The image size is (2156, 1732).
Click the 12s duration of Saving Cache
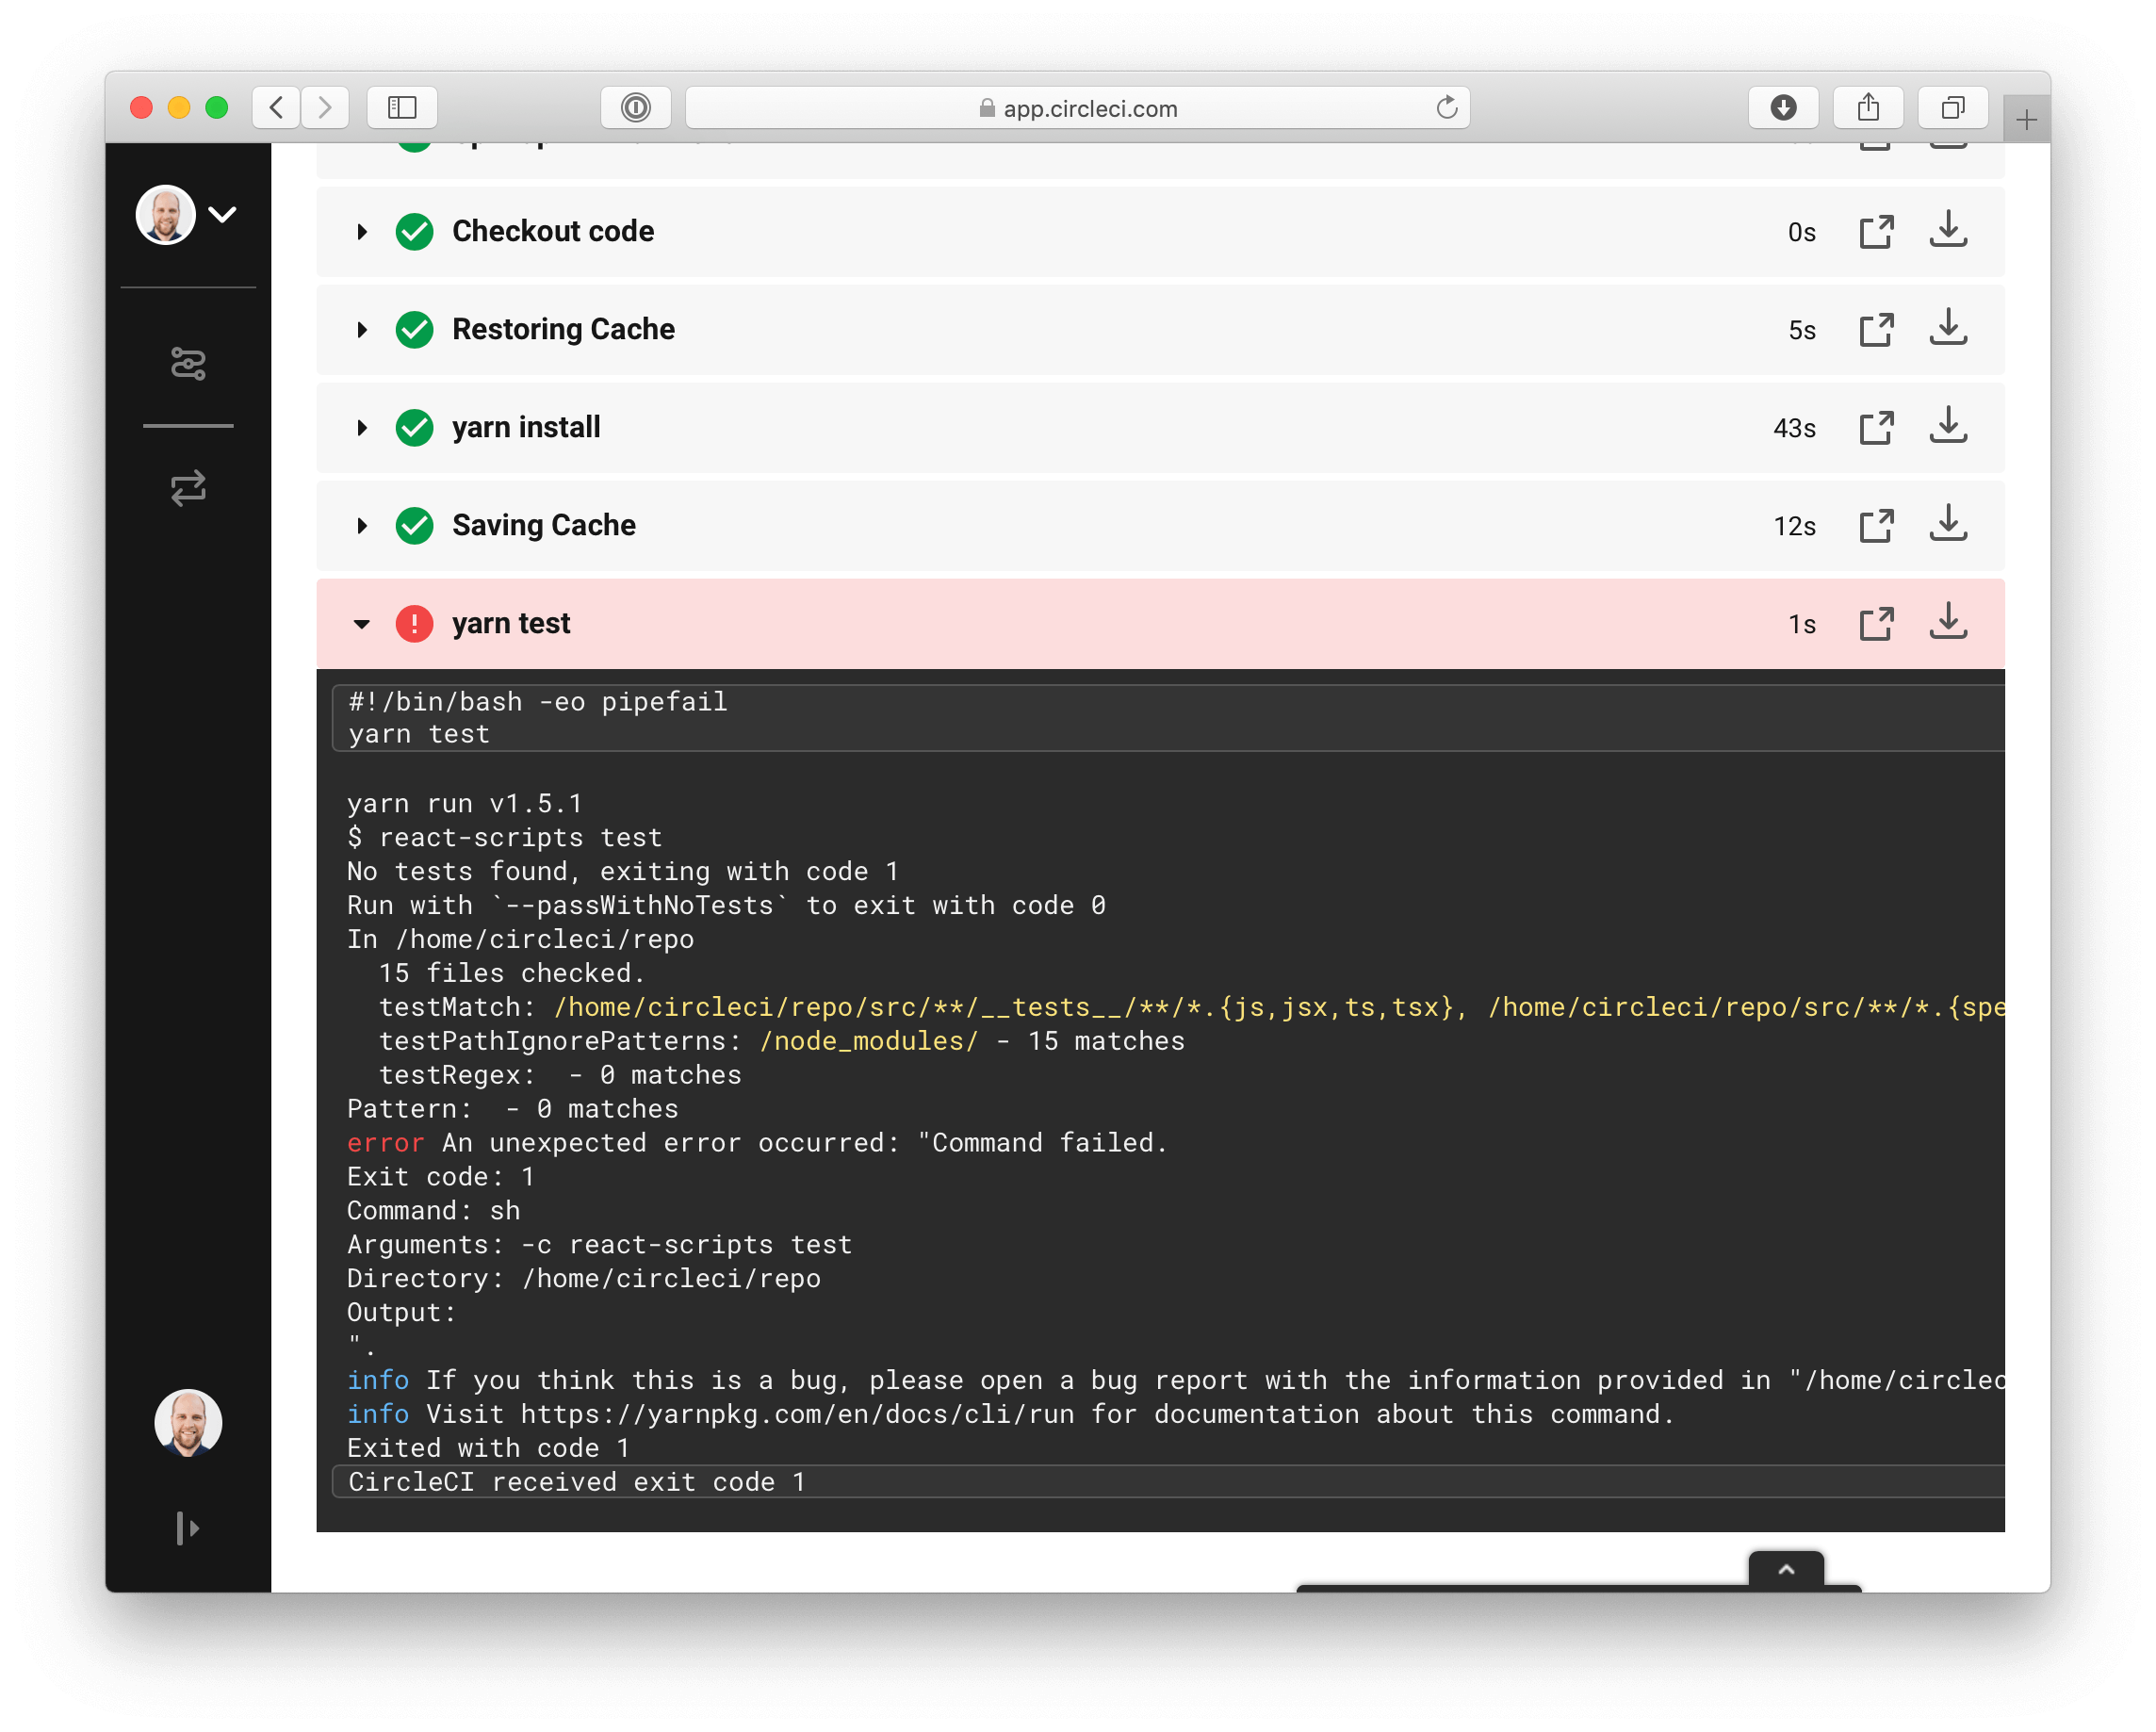[x=1794, y=526]
